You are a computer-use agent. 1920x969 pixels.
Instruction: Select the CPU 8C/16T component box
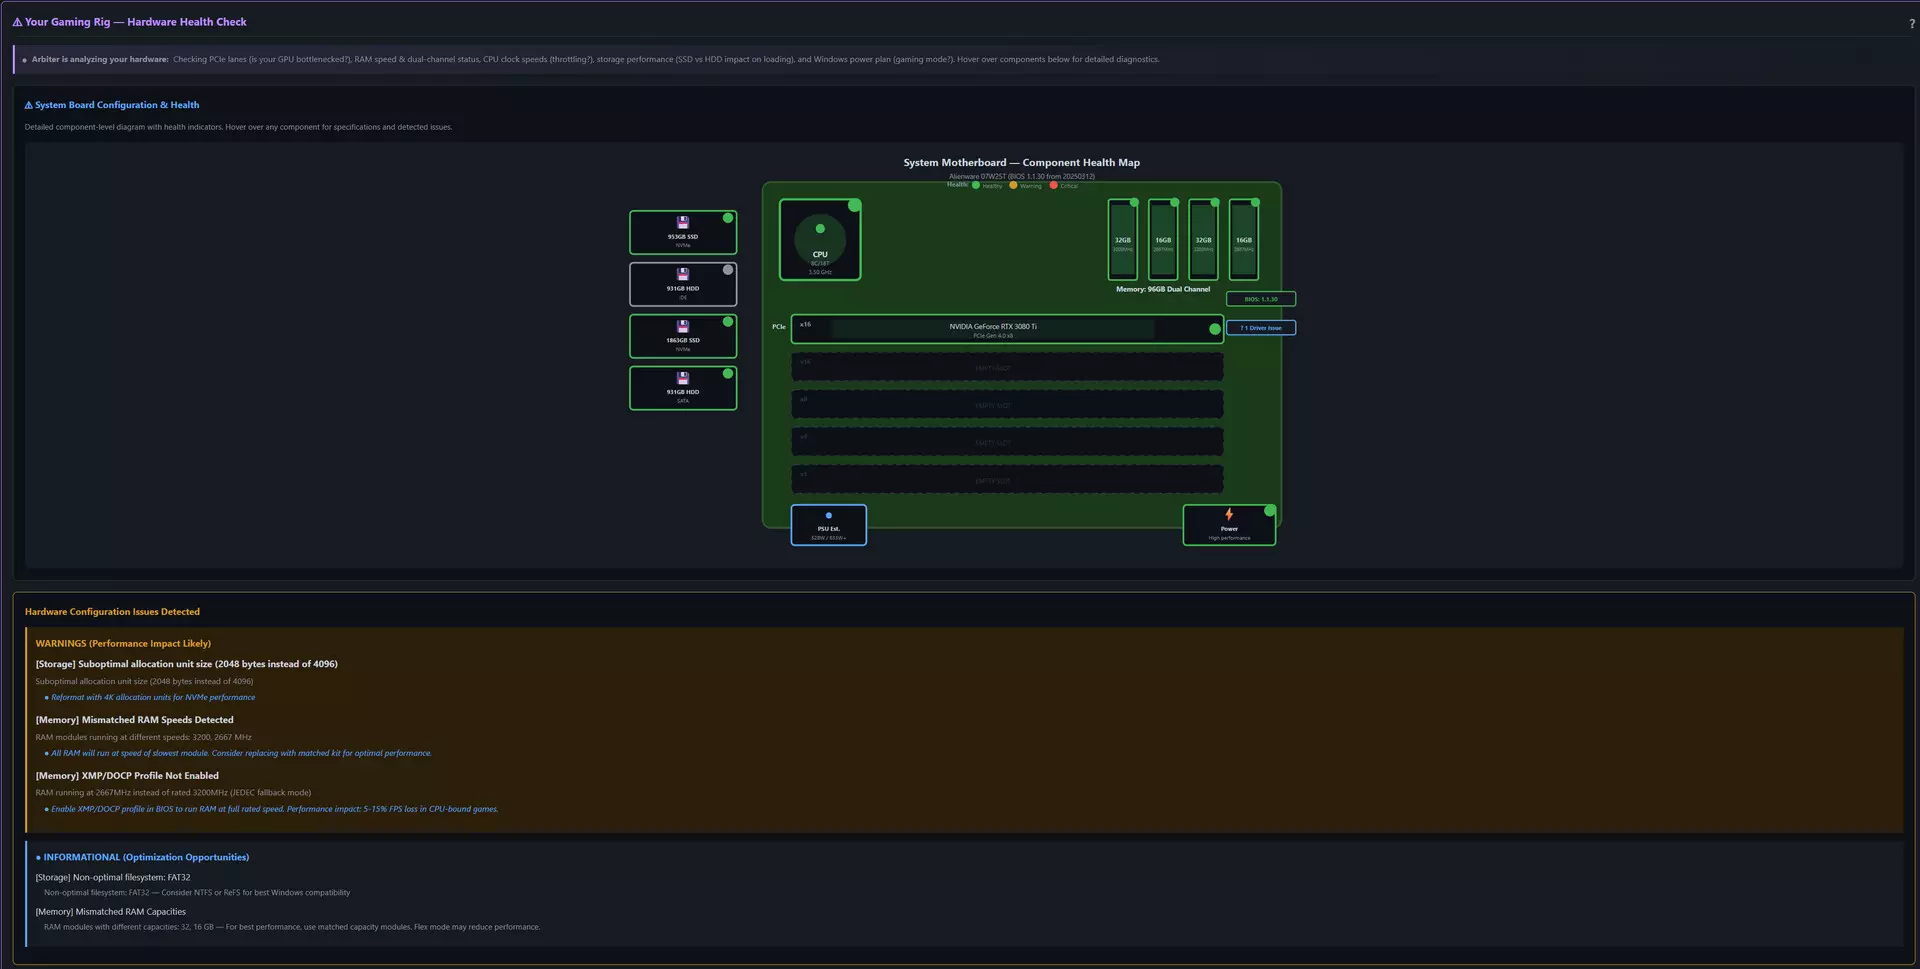click(820, 240)
